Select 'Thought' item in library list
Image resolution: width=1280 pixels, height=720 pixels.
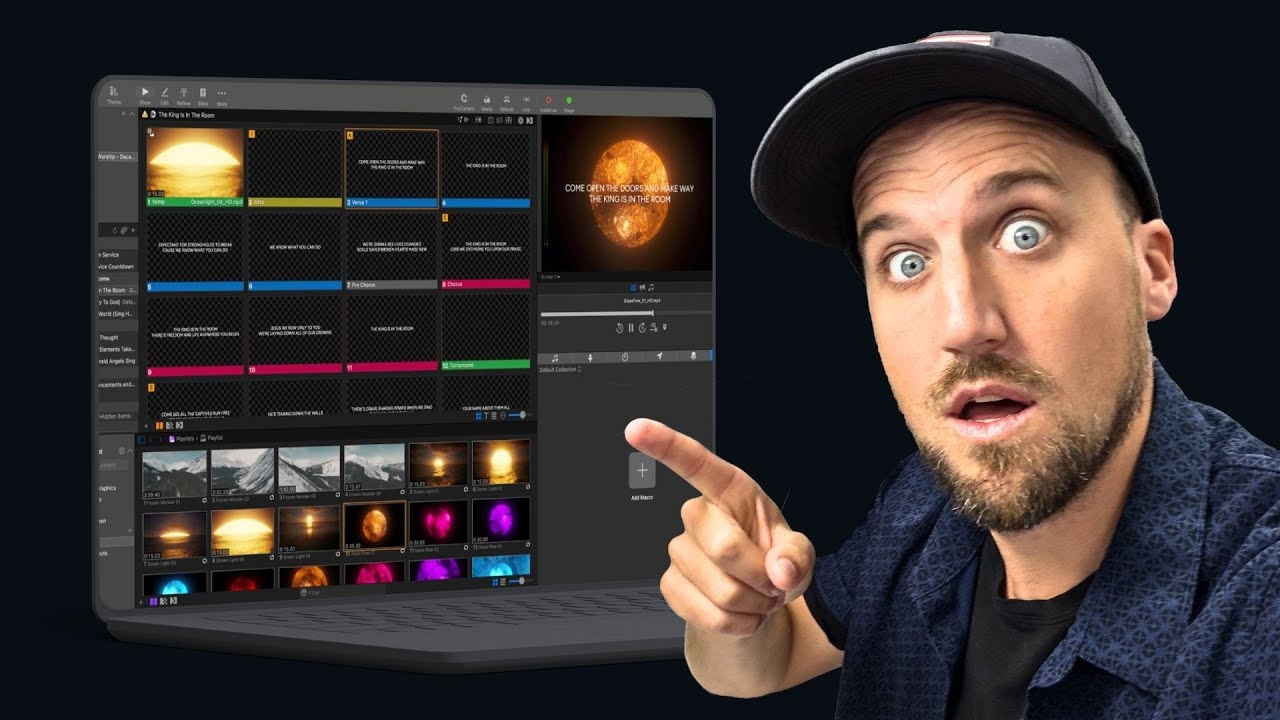108,337
